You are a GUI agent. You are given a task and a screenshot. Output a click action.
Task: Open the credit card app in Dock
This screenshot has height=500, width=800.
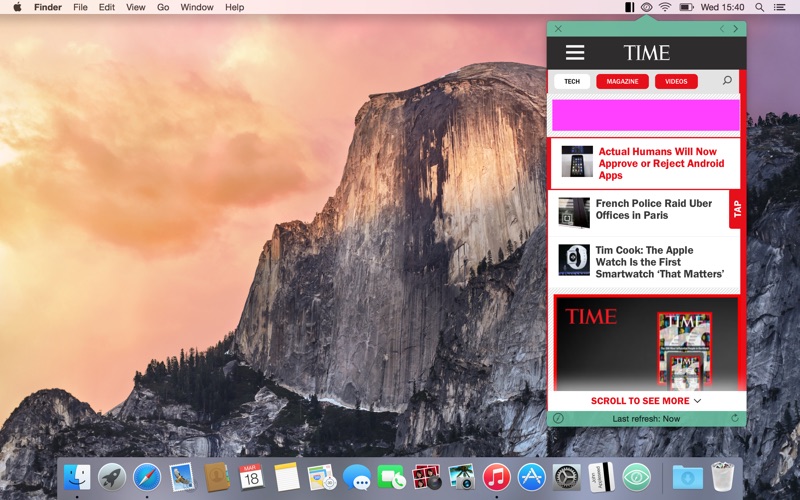(x=601, y=478)
